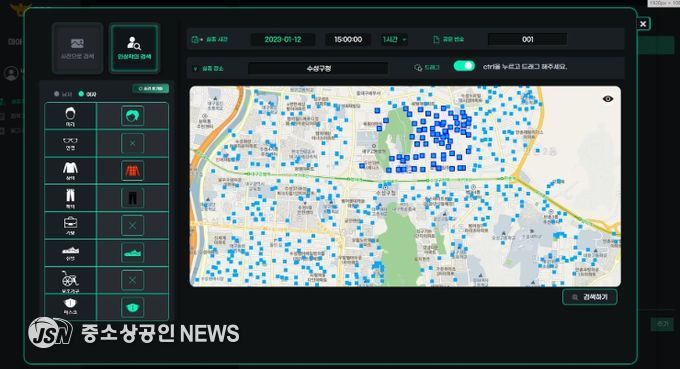Select the red top clothing option
680x369 pixels.
point(132,171)
